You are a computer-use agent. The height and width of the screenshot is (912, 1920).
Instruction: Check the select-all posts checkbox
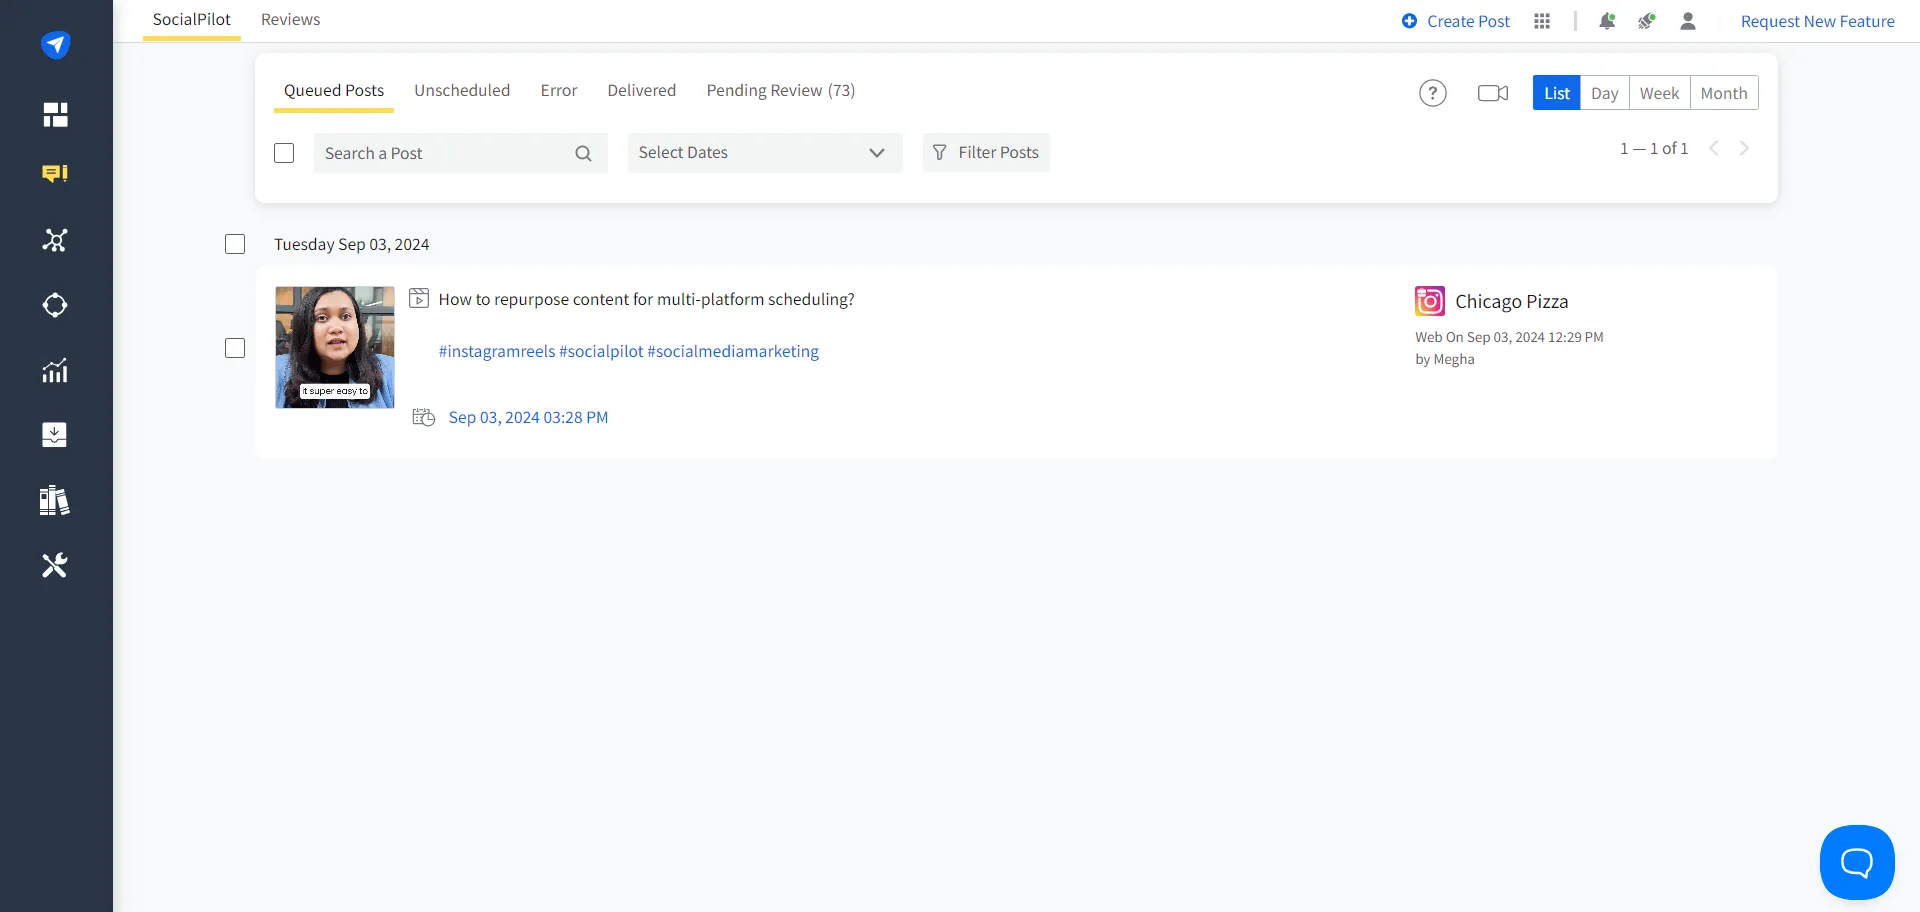pyautogui.click(x=284, y=153)
